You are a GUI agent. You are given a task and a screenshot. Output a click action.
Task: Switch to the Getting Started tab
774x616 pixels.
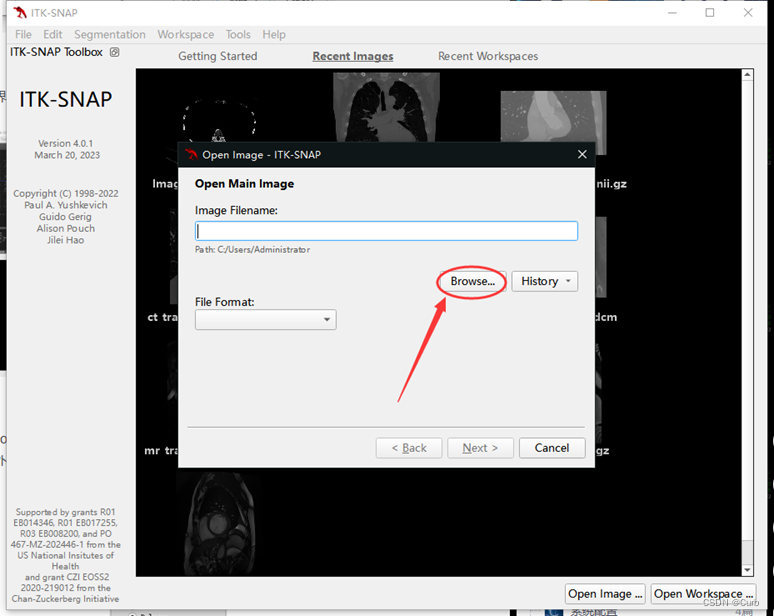(218, 56)
